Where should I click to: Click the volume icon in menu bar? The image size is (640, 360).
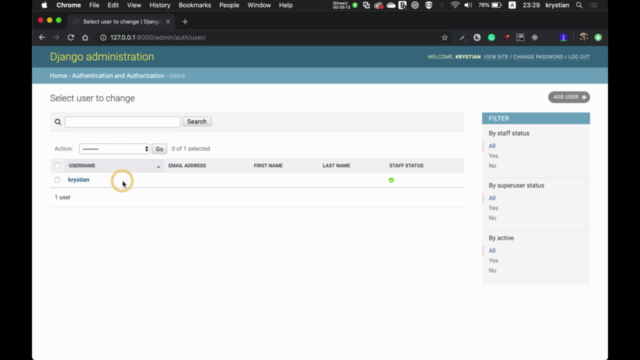(468, 5)
